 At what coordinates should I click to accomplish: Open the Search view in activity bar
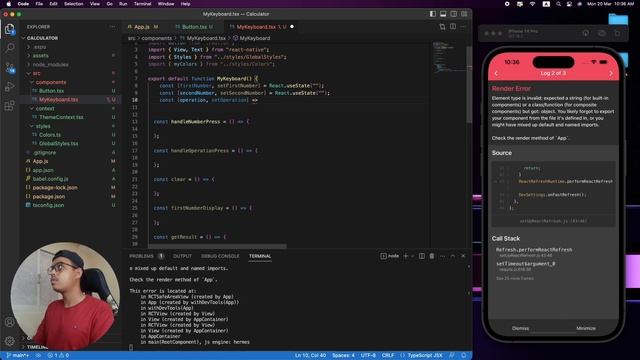click(x=9, y=48)
